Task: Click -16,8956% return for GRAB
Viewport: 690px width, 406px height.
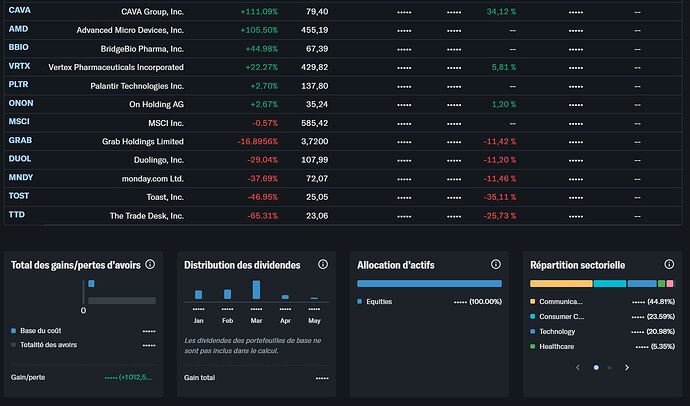Action: pyautogui.click(x=257, y=142)
